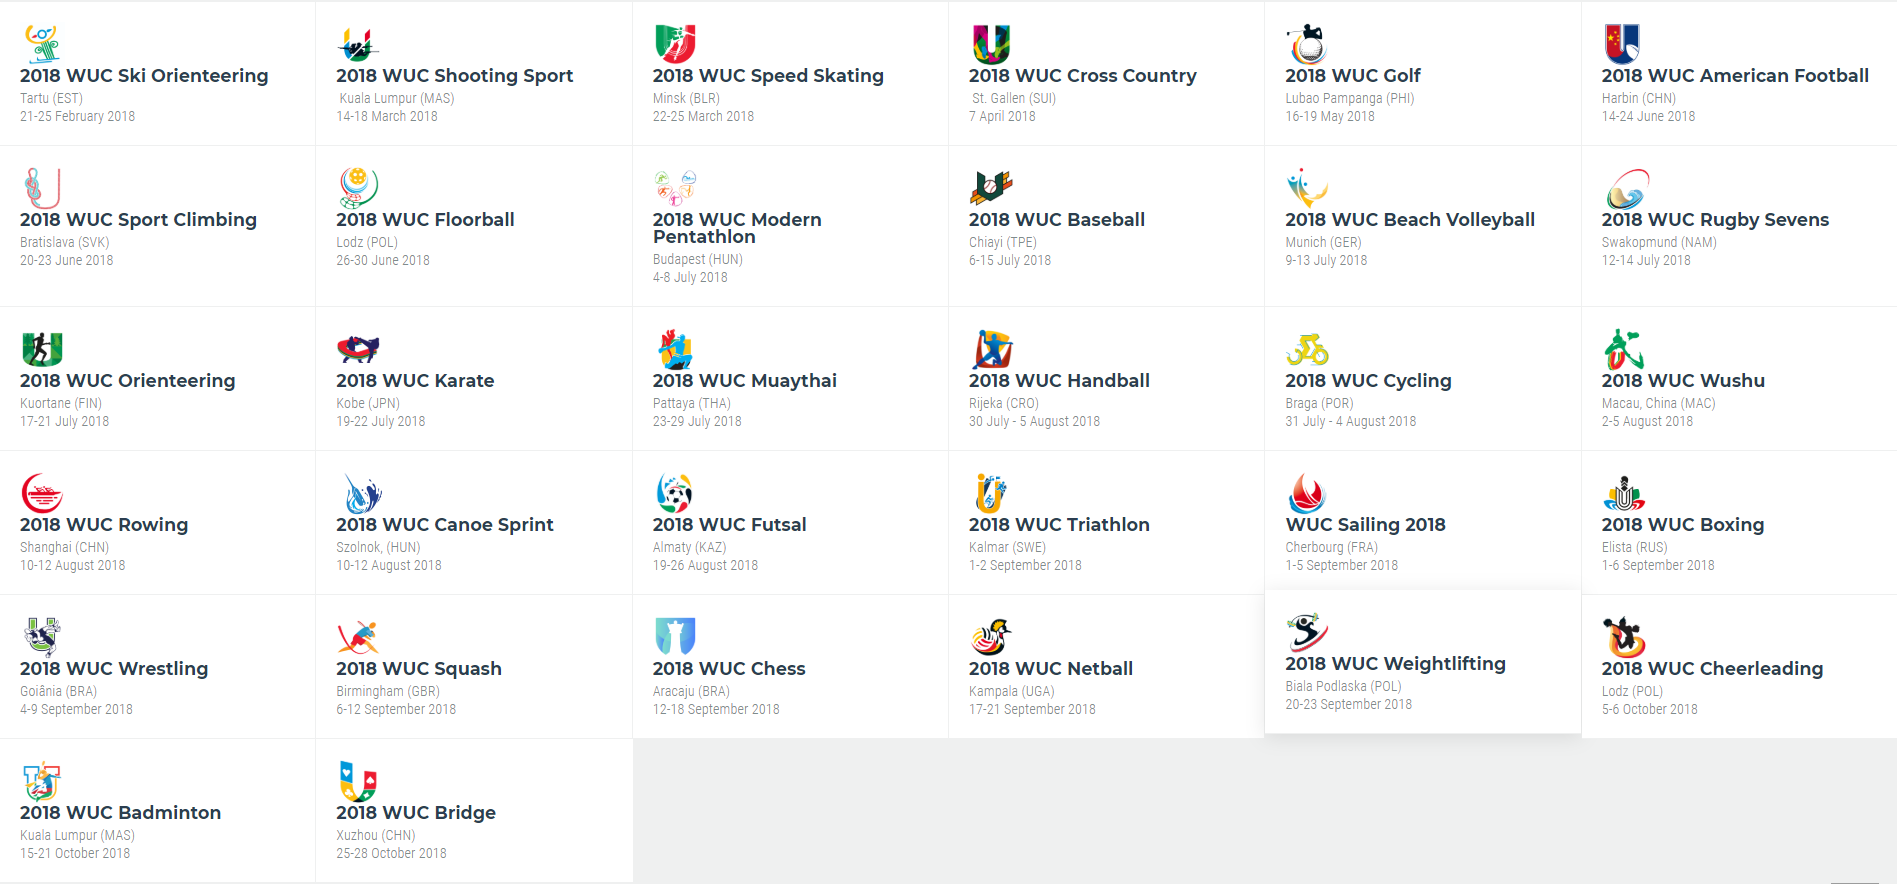
Task: Select the text Birmingham (GBR)
Action: click(x=388, y=691)
